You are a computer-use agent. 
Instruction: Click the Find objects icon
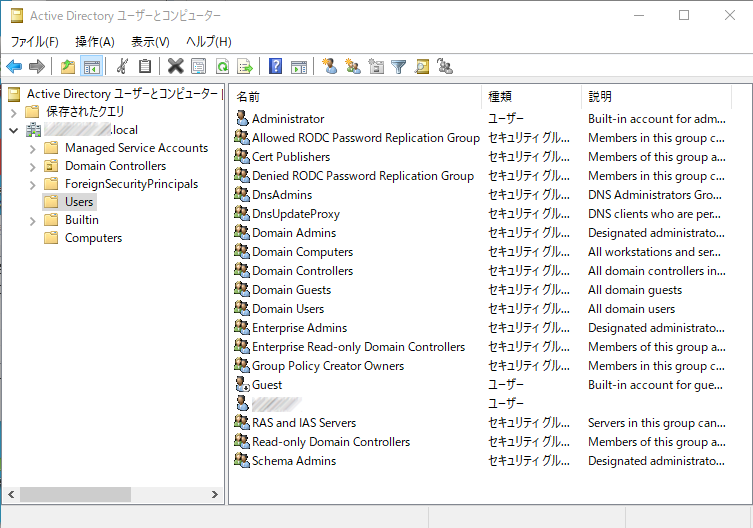(x=422, y=66)
